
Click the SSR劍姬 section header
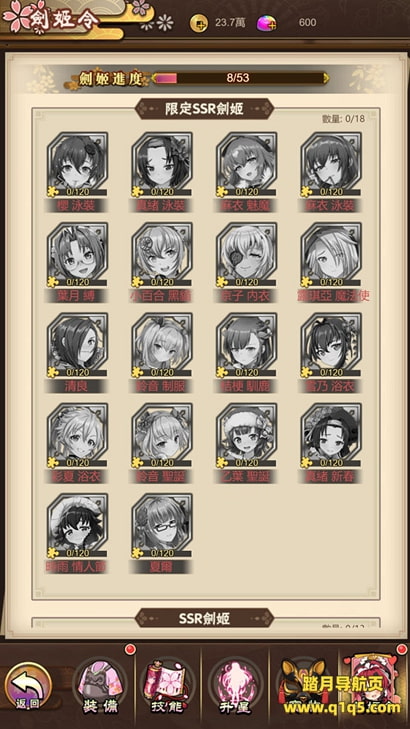(205, 618)
